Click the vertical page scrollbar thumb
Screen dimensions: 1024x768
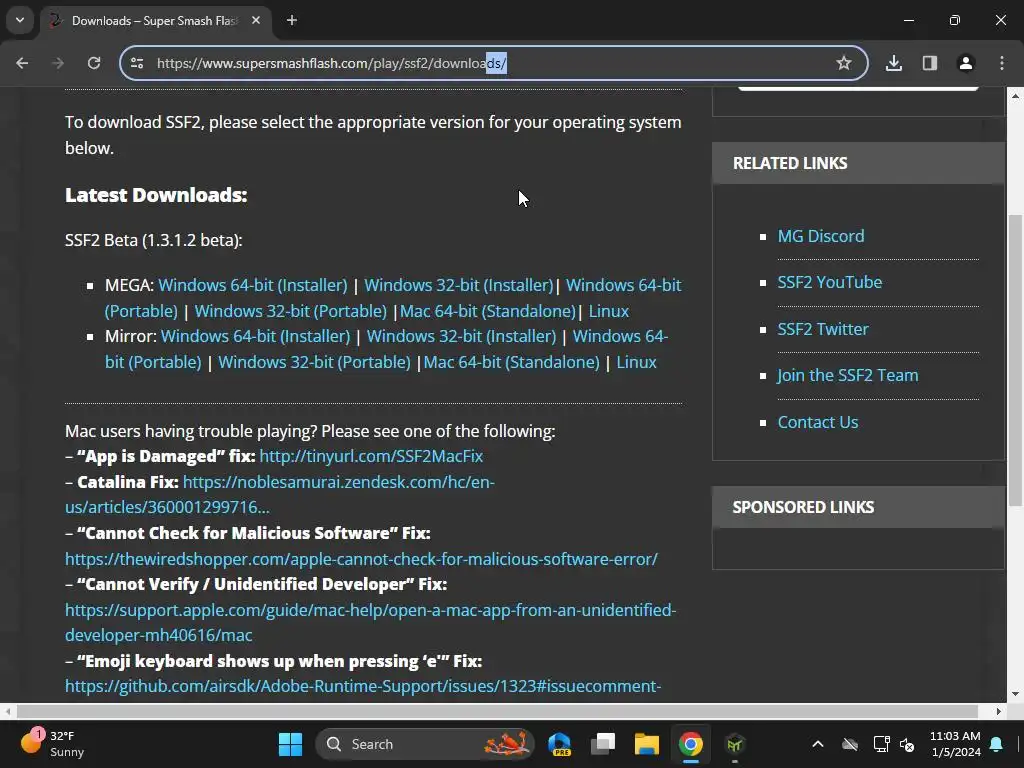tap(1015, 360)
